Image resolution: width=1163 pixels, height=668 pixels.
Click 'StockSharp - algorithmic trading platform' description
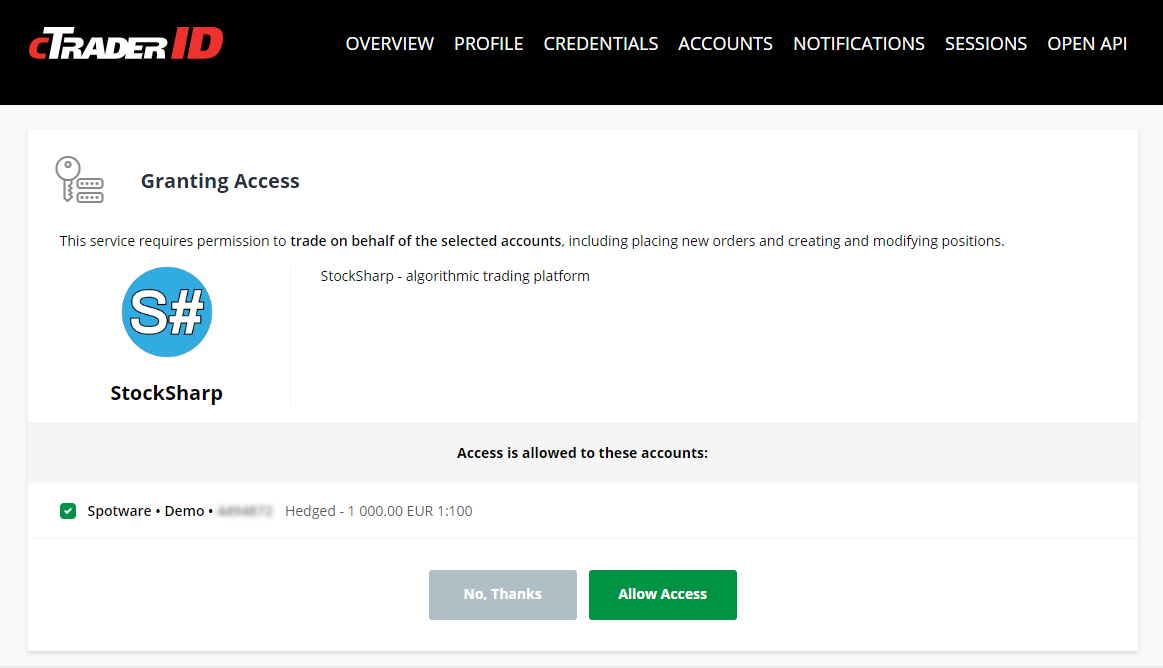[455, 276]
